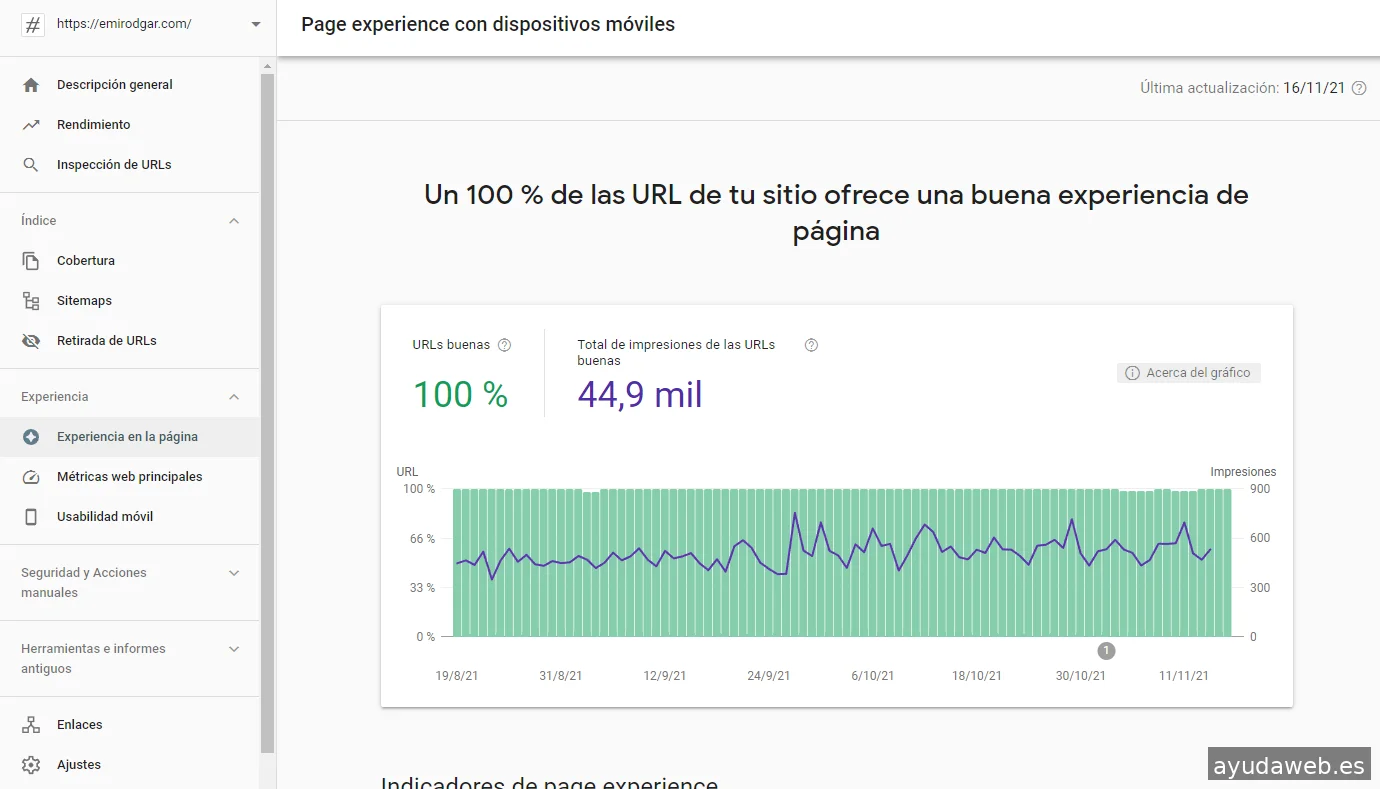
Task: Expand Herramientas e informes antiguos section
Action: coord(234,649)
